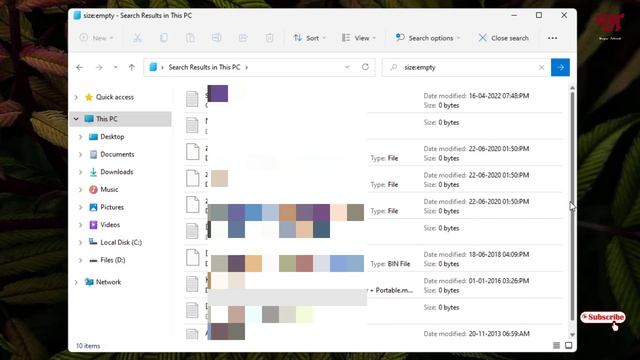Click the Desktop folder icon
Image resolution: width=640 pixels, height=360 pixels.
[93, 137]
